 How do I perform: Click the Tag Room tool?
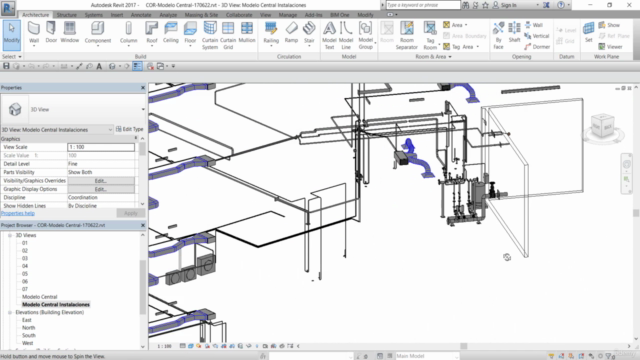pos(430,36)
